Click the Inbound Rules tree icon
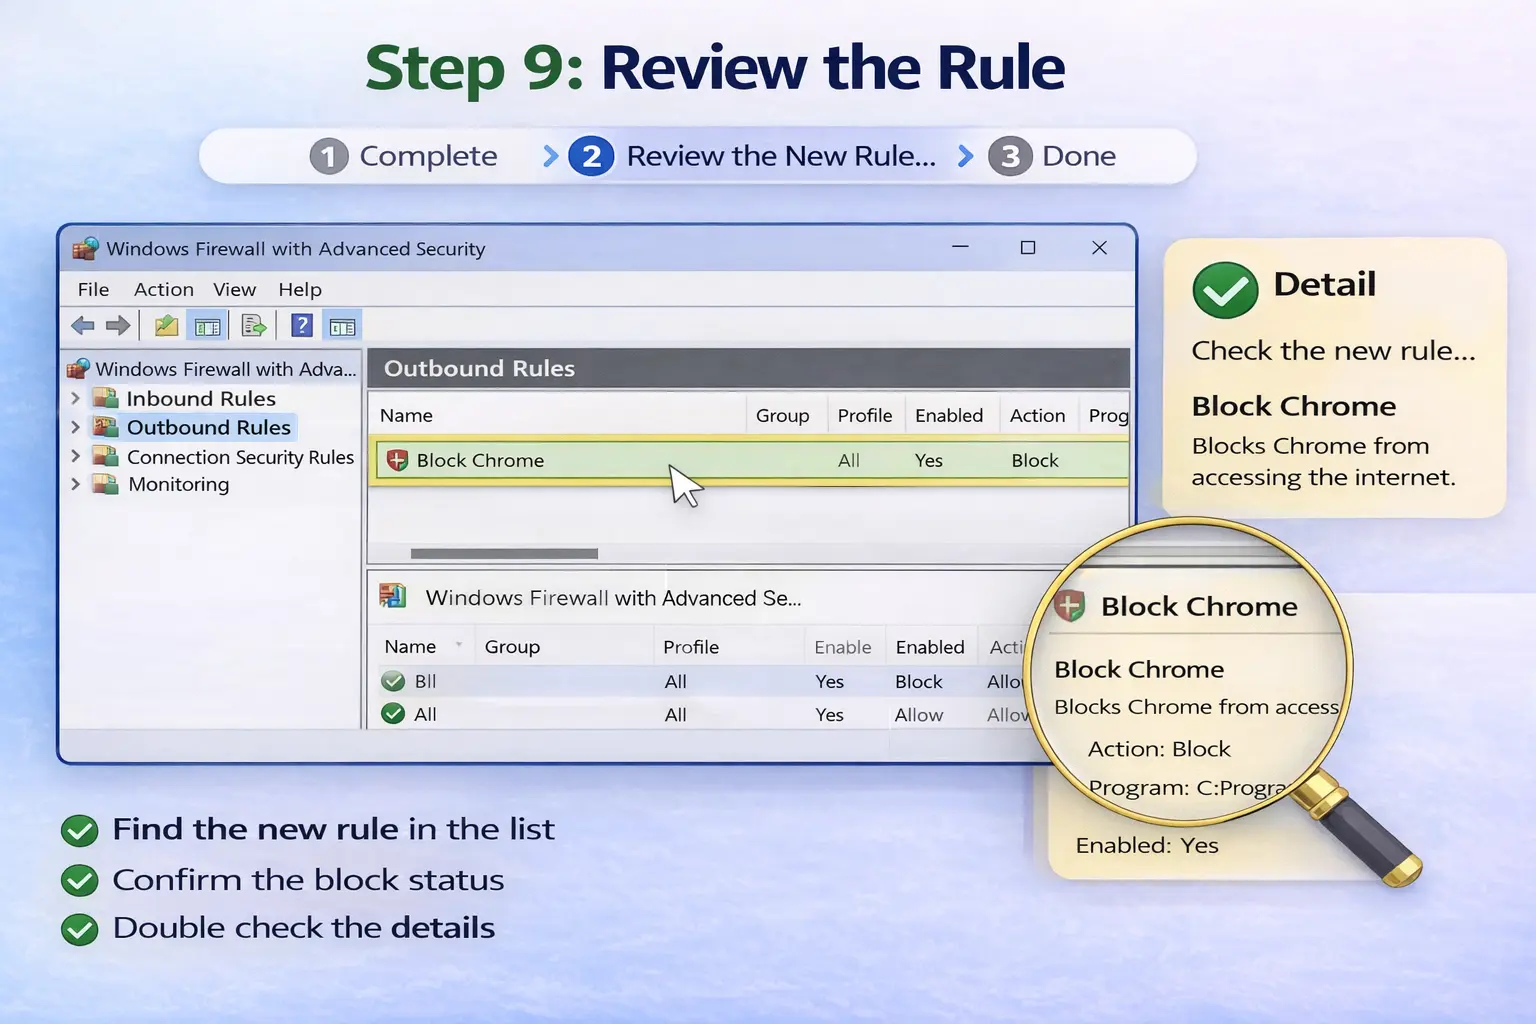This screenshot has height=1024, width=1536. (x=105, y=398)
